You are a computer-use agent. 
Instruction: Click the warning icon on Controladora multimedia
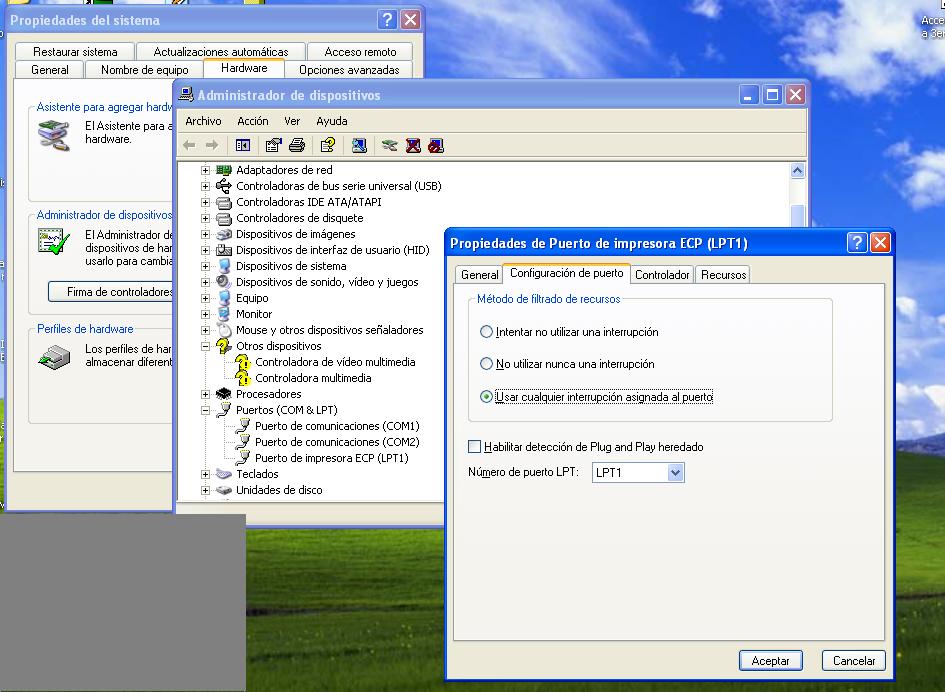pos(244,378)
